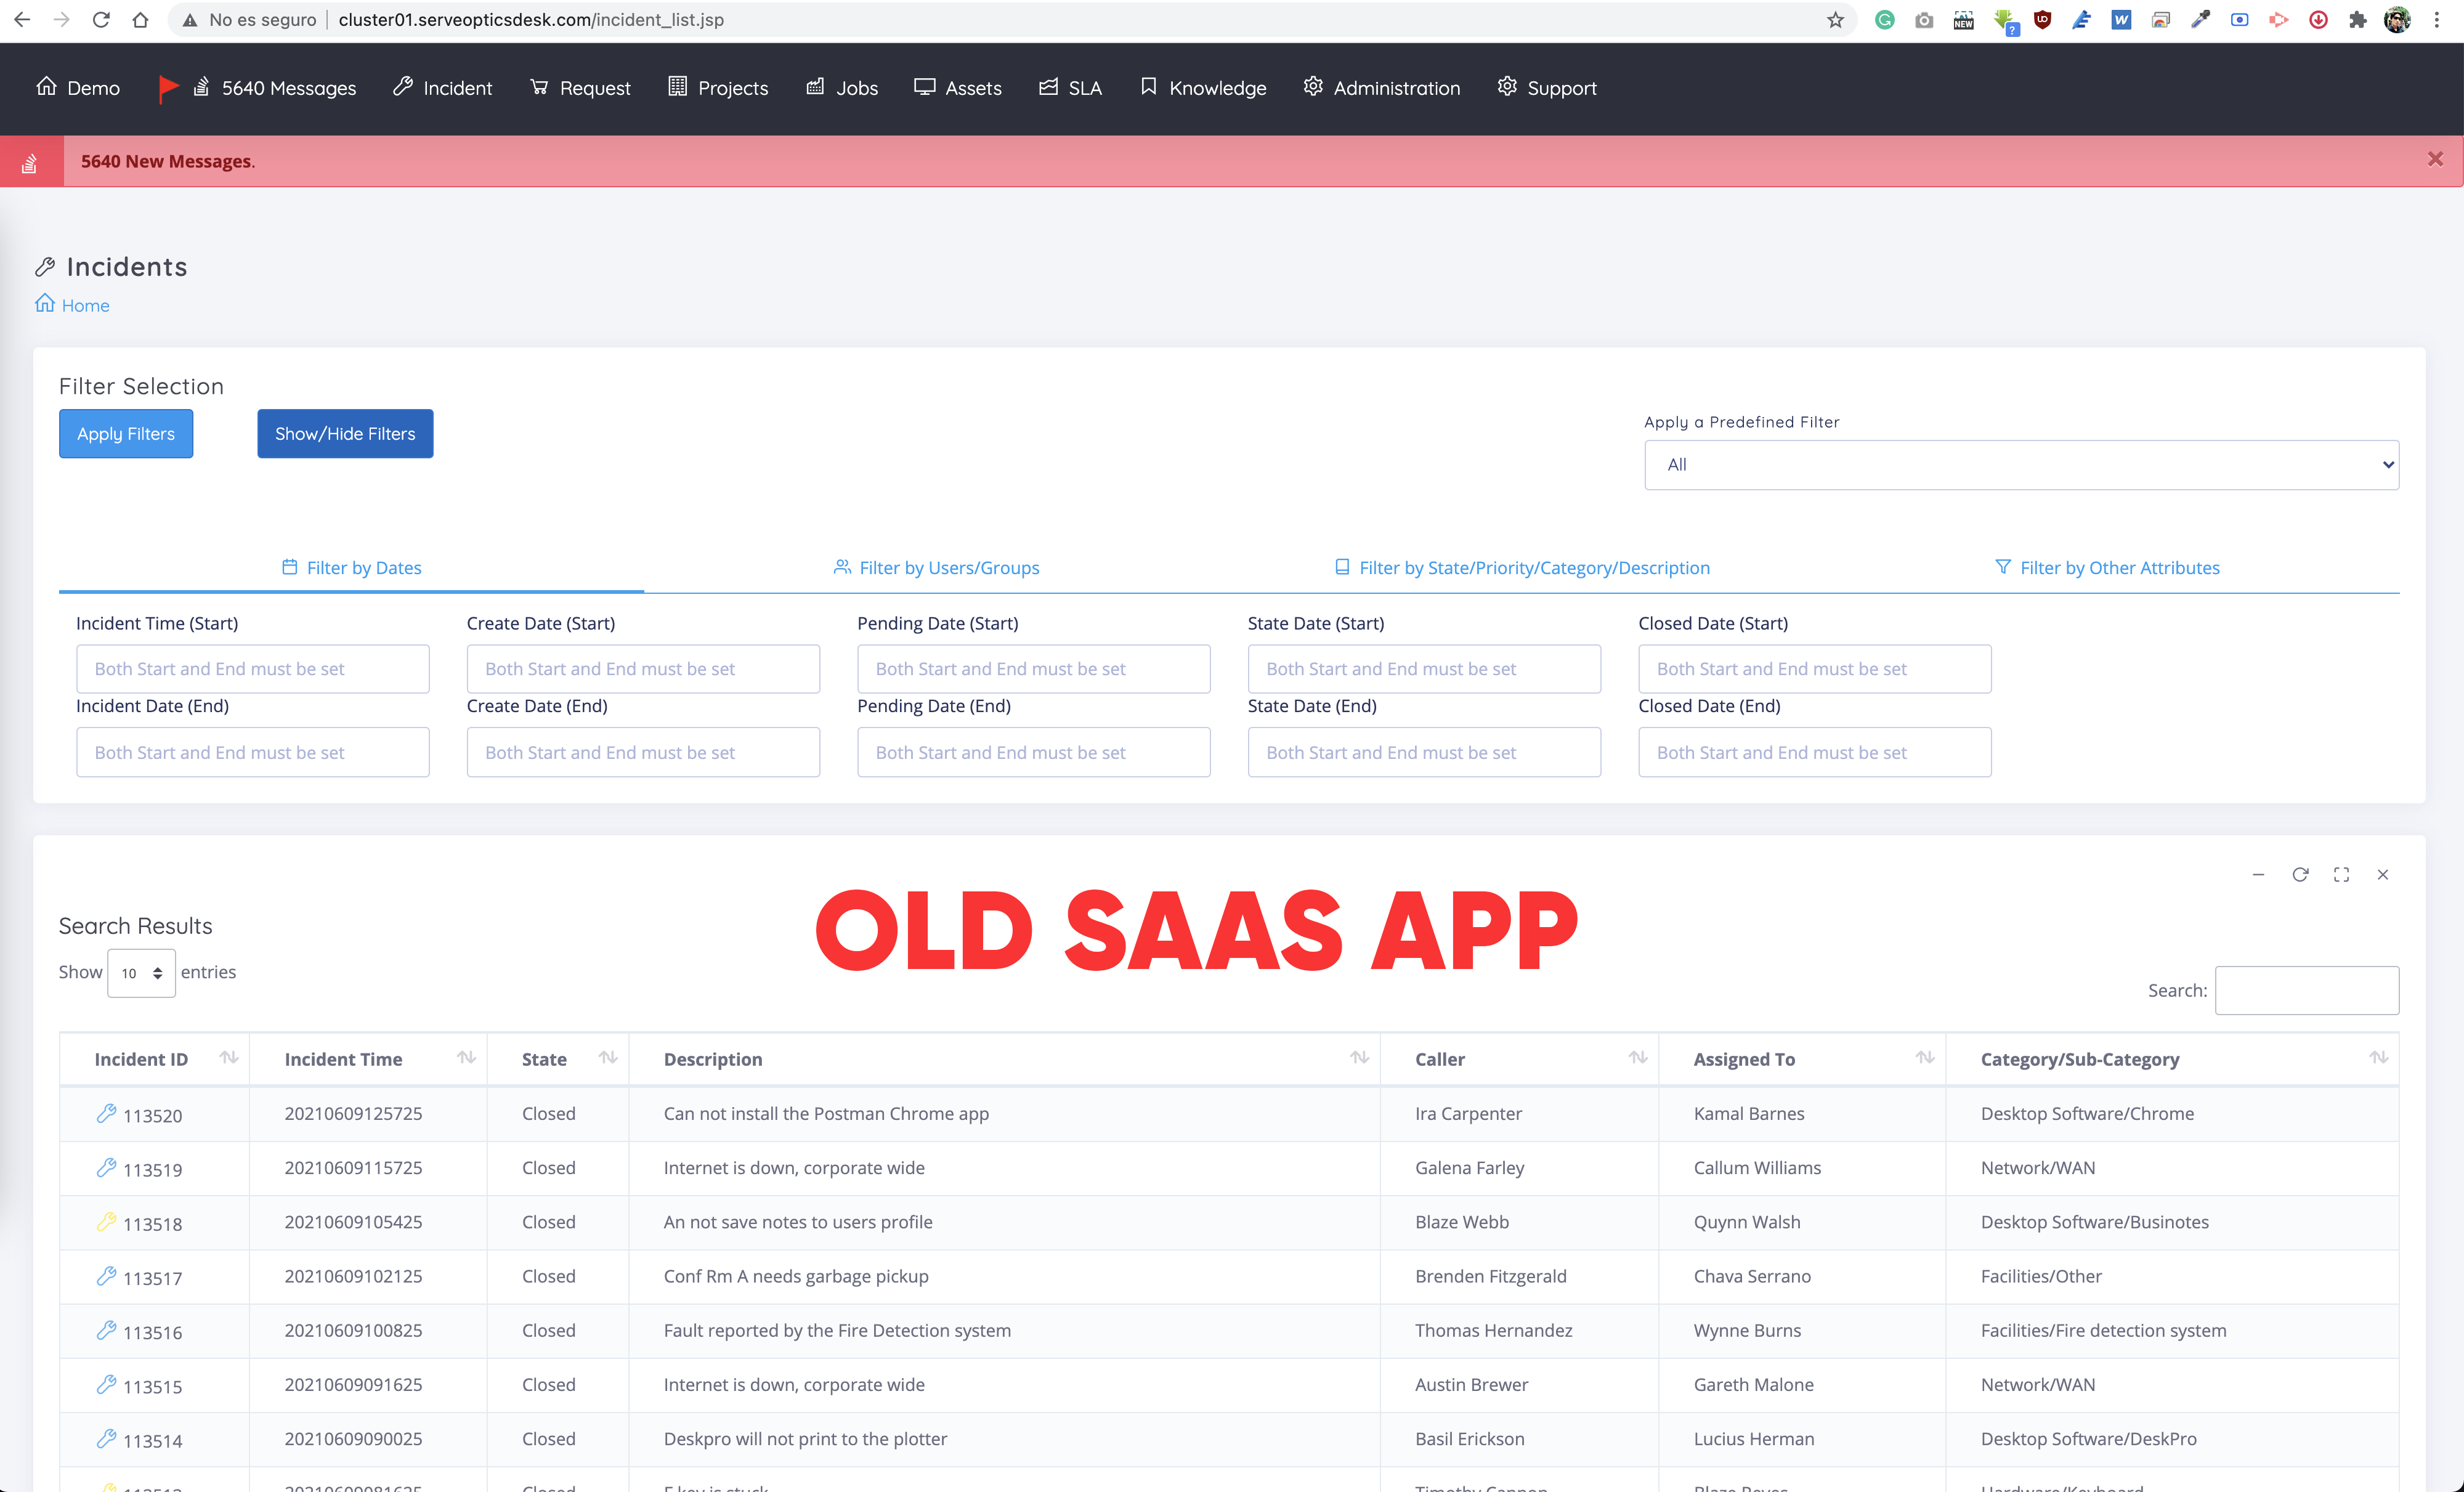The image size is (2464, 1492).
Task: Collapse Search Results panel with minus icon
Action: (x=2258, y=874)
